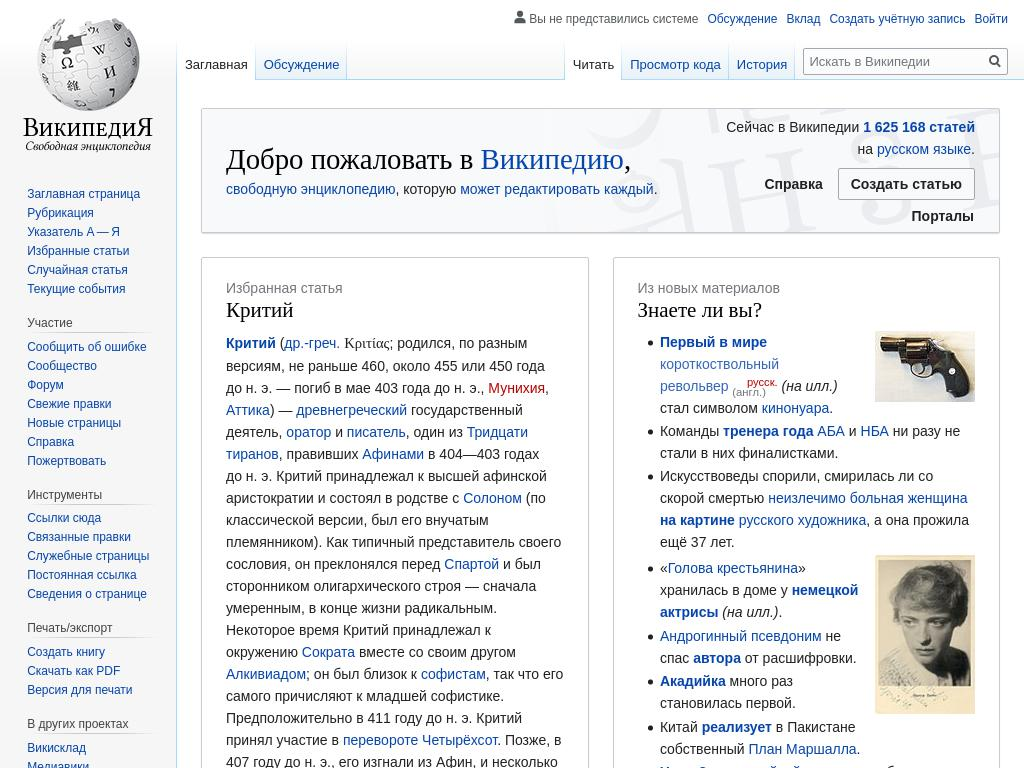Screen dimensions: 1024x768
Task: Click 'Пожертвовать' sidebar link
Action: [66, 461]
